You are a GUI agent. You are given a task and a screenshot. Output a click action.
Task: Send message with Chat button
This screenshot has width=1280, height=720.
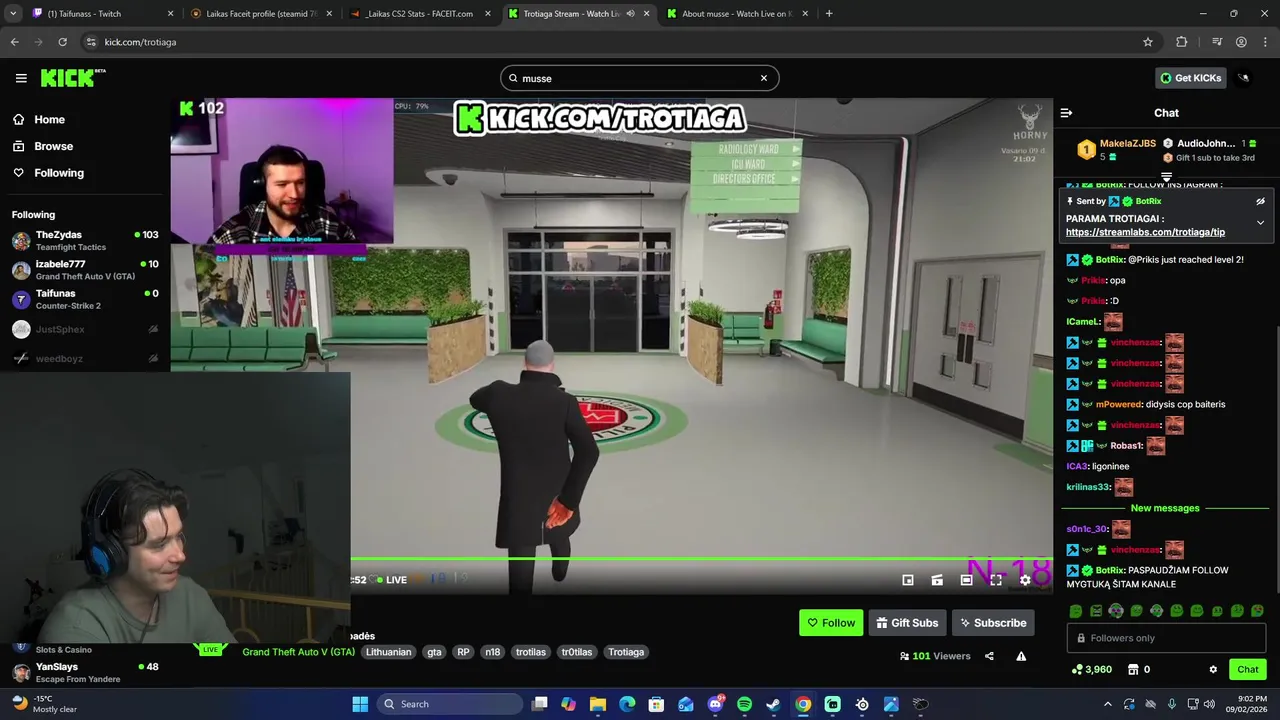1248,669
